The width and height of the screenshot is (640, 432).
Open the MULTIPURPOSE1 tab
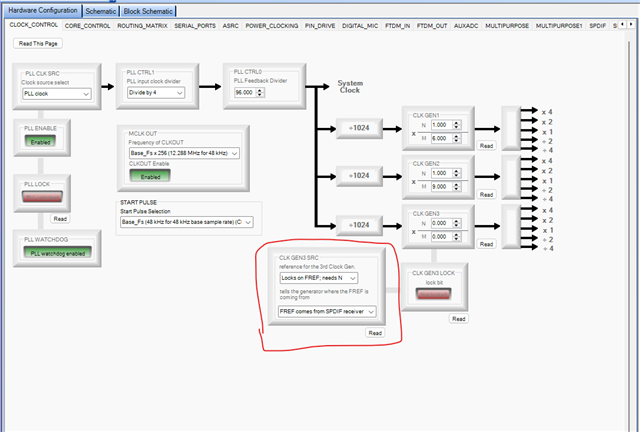coord(559,26)
